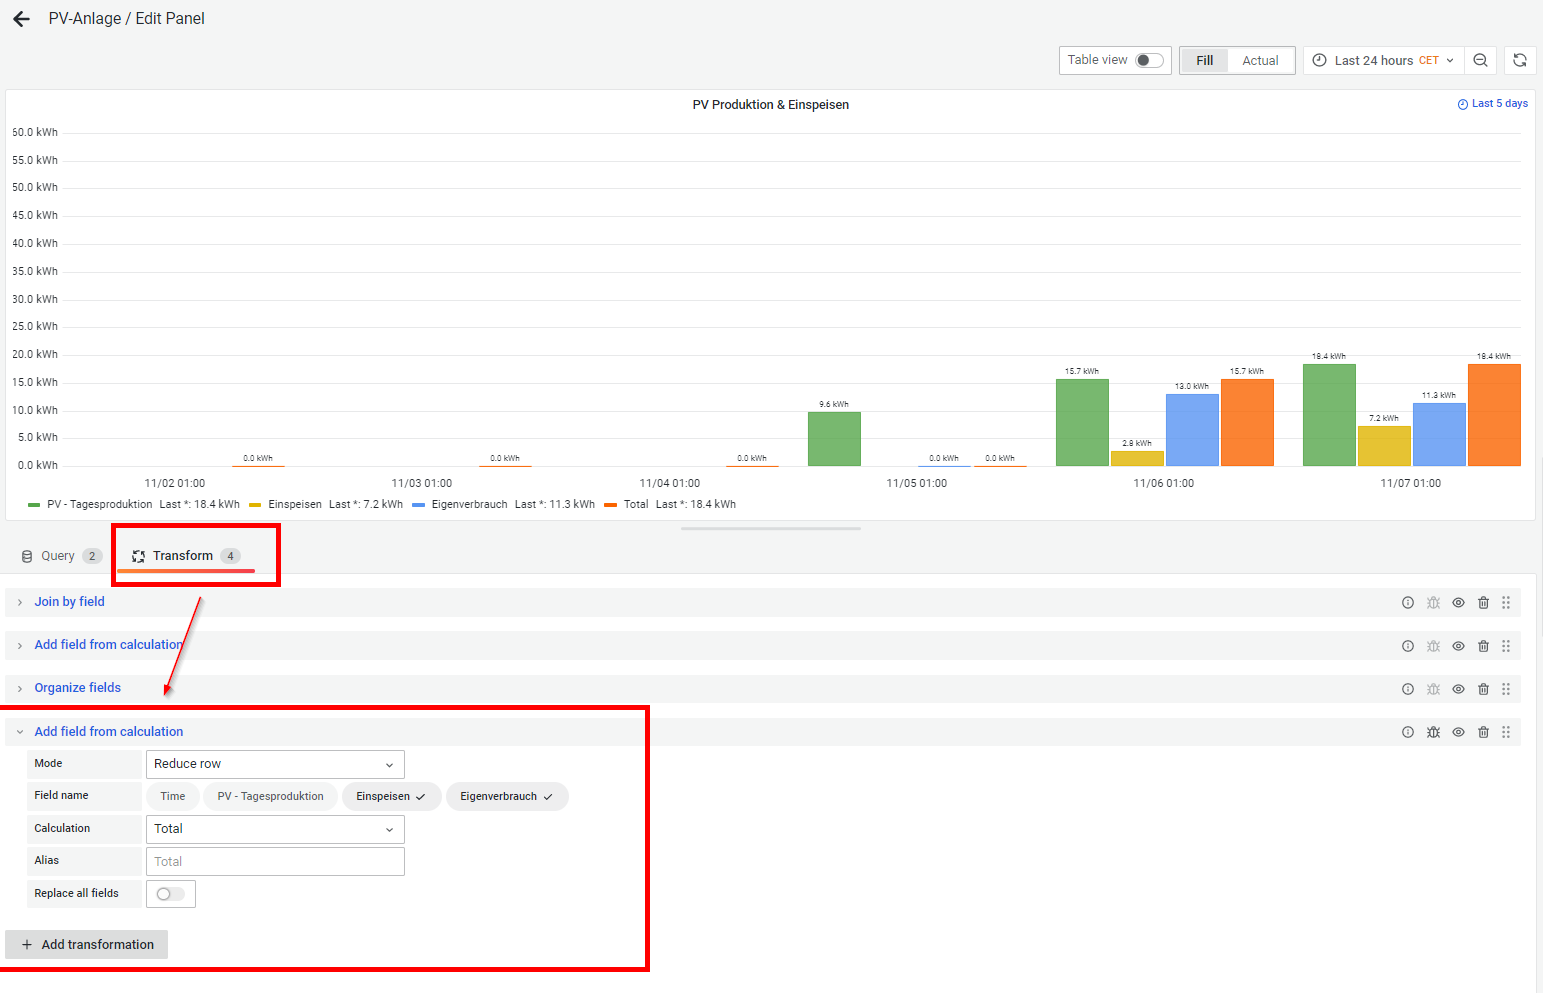Disable the collapsed Add field from calculation eye icon
The width and height of the screenshot is (1543, 993).
click(x=1458, y=646)
